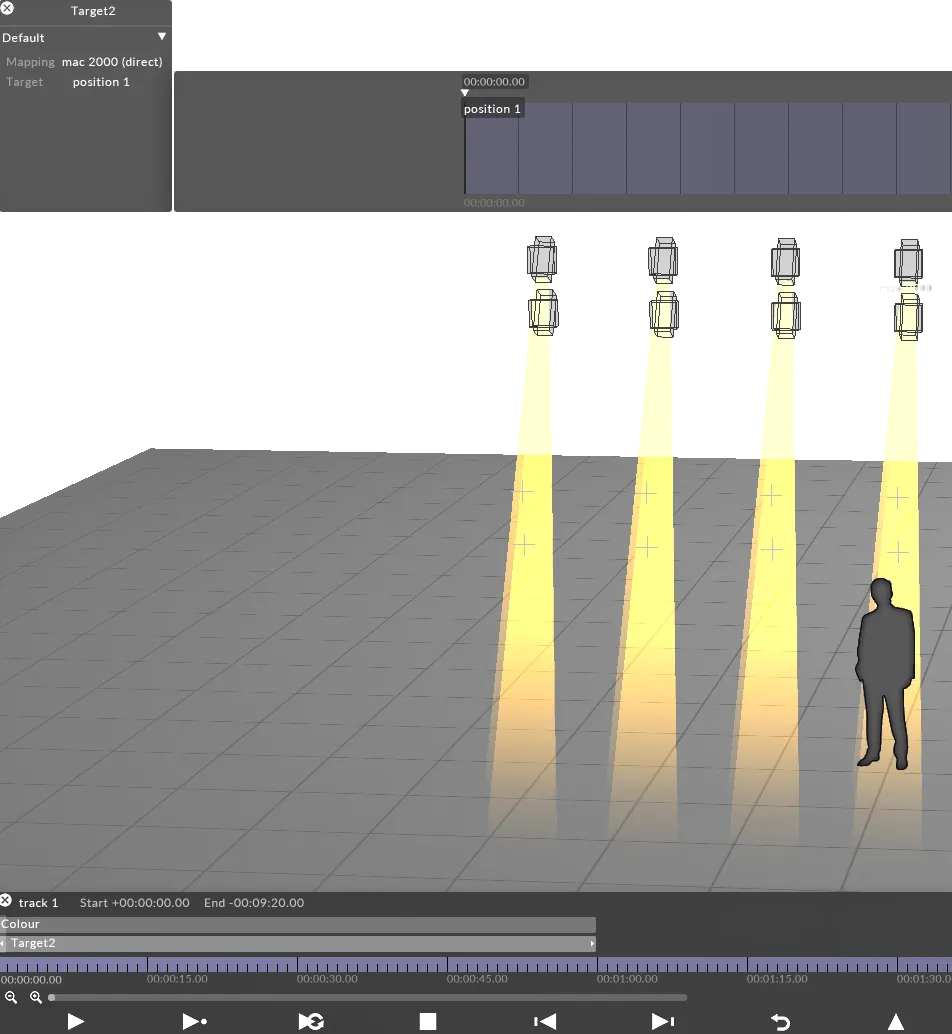Toggle the loop playback icon

(x=311, y=1021)
